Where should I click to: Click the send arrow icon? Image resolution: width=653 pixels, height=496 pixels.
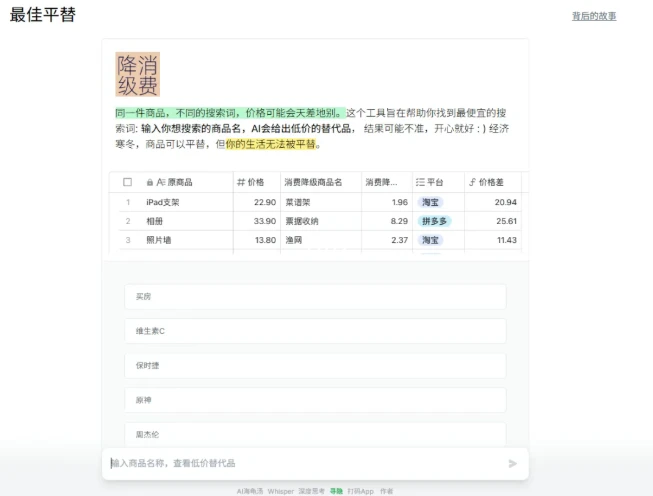pyautogui.click(x=513, y=463)
